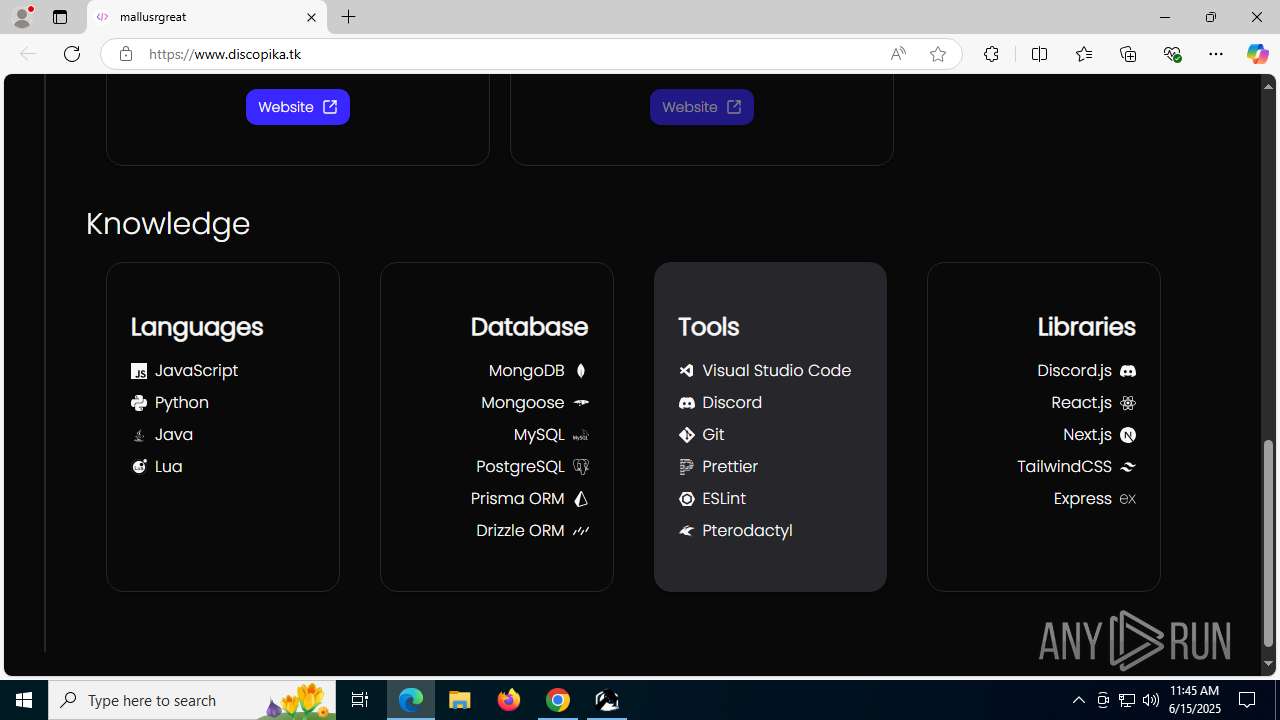Open the Copilot sidebar
Screen dimensions: 1280x720
tap(1257, 54)
